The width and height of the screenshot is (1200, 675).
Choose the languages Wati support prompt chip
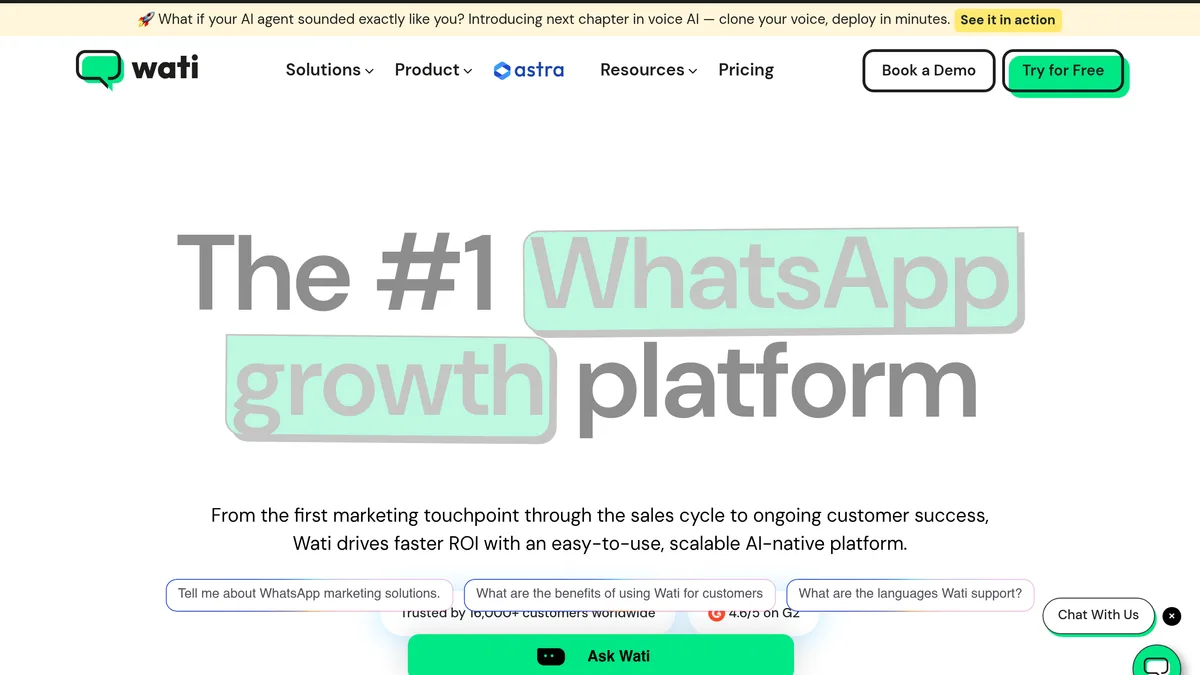pos(910,593)
